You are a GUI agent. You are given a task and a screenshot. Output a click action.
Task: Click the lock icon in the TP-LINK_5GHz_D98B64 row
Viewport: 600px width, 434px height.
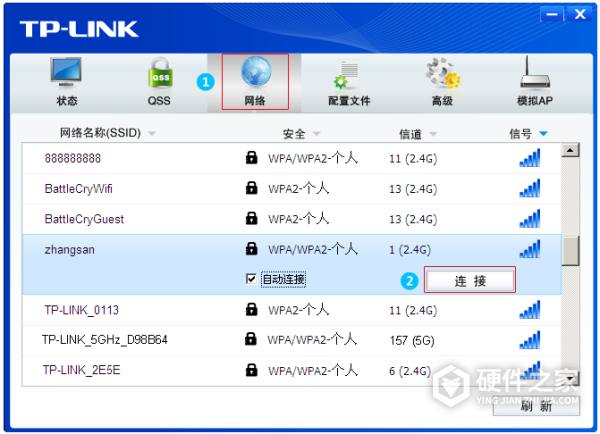point(251,339)
